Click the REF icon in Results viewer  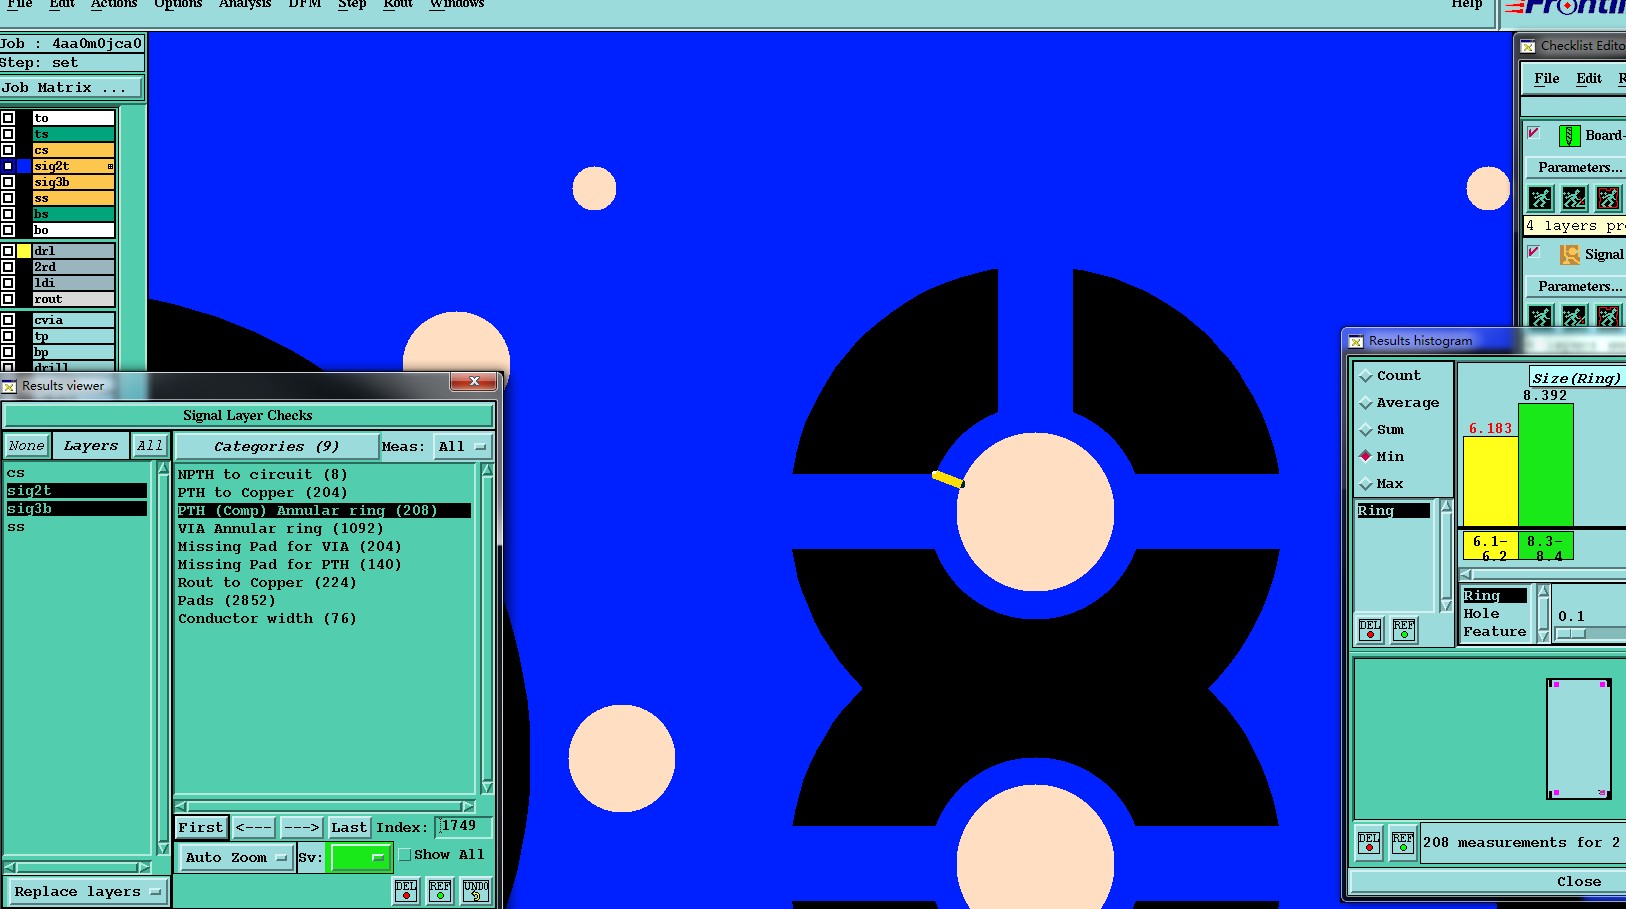[x=440, y=890]
